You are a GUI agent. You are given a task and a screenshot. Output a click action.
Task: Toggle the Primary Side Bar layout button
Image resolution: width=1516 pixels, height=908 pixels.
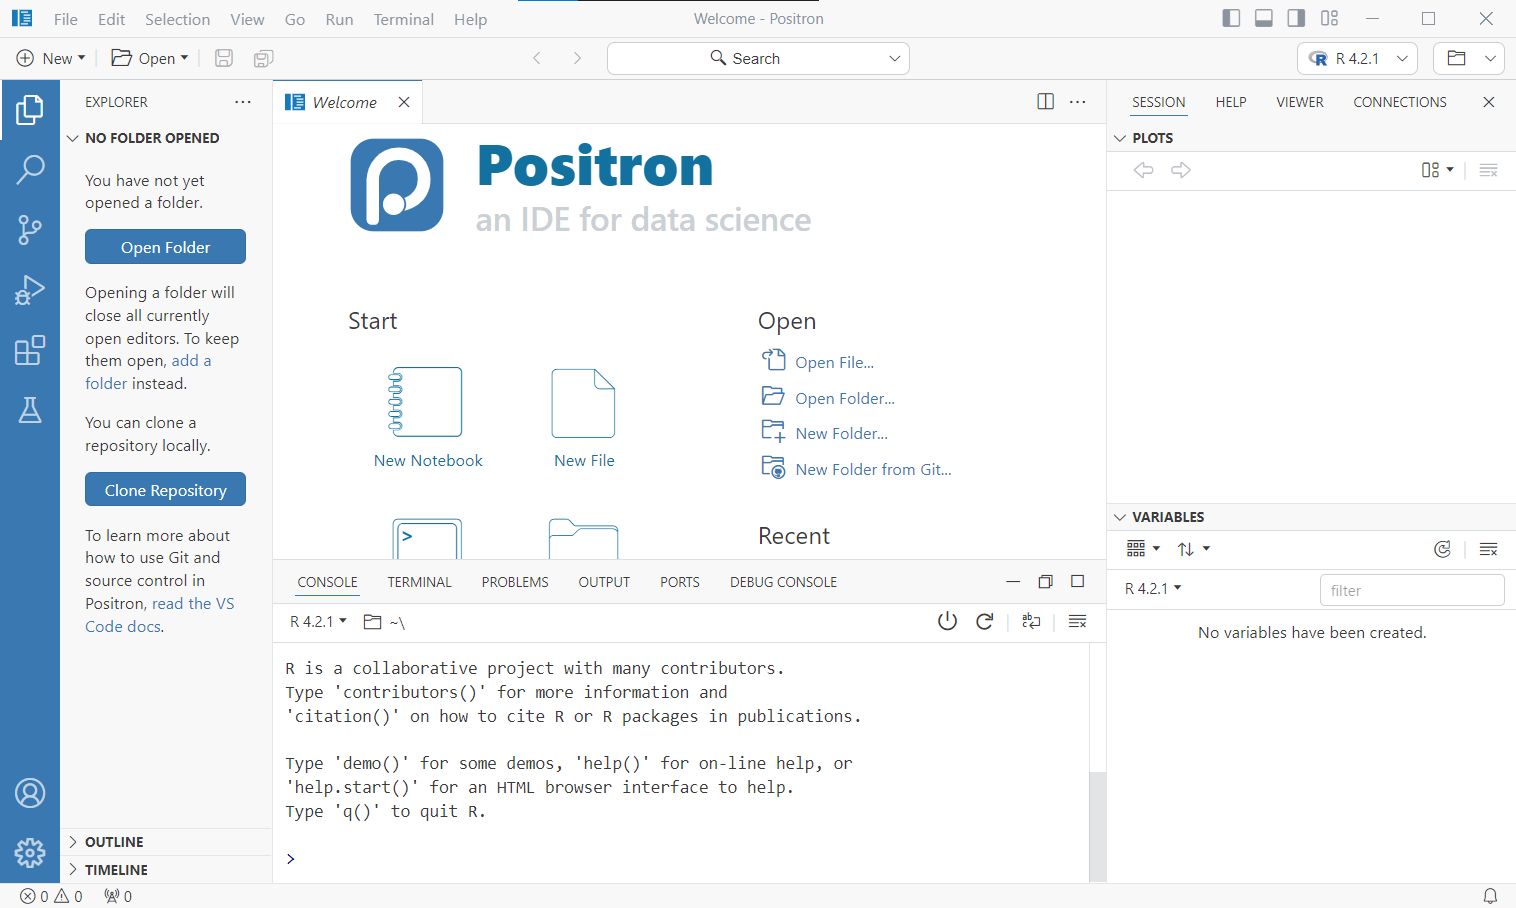pos(1232,18)
